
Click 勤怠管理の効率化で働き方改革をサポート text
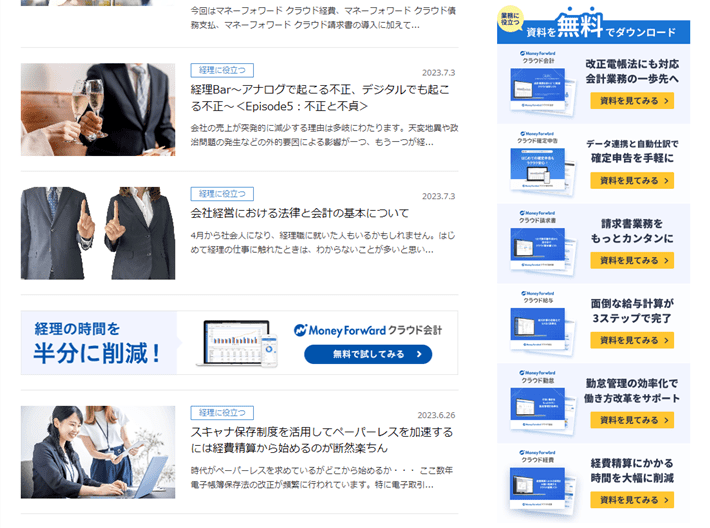pyautogui.click(x=632, y=391)
